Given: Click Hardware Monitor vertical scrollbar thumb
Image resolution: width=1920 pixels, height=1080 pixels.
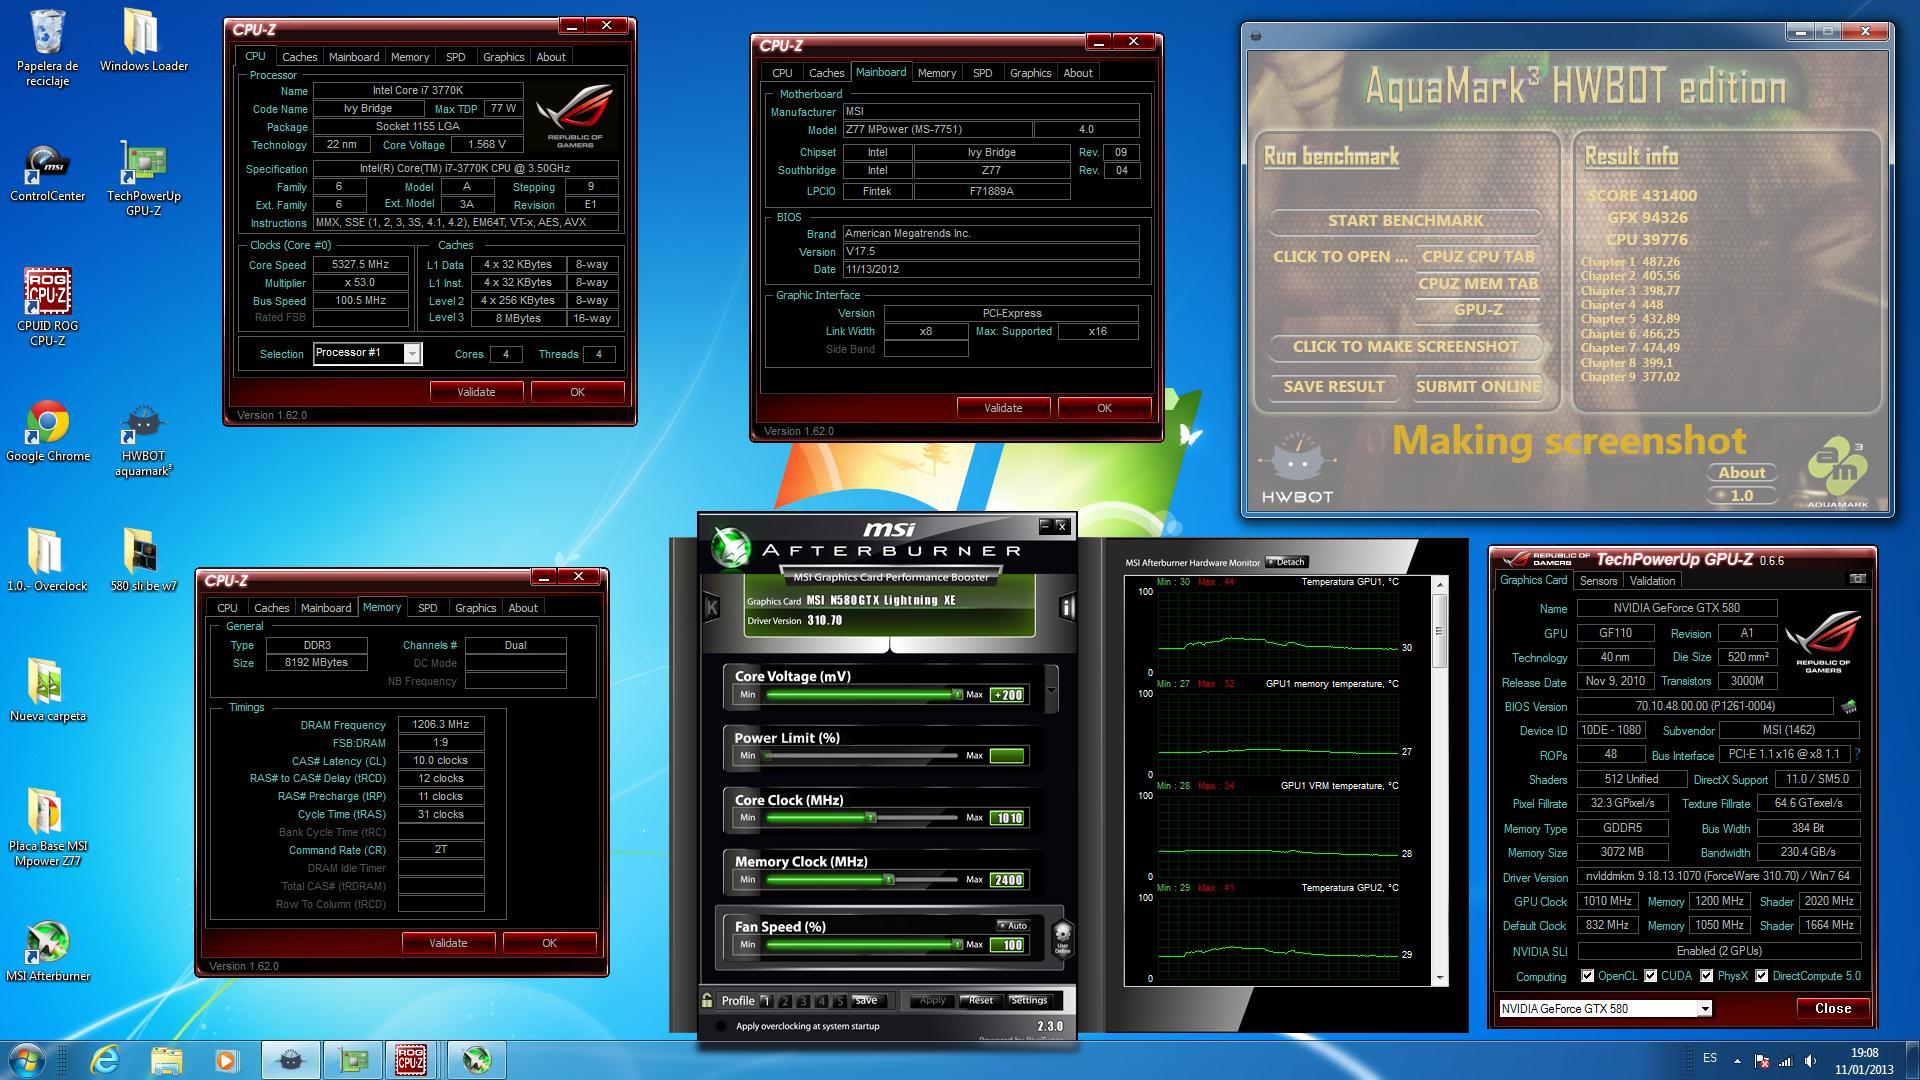Looking at the screenshot, I should (1440, 631).
